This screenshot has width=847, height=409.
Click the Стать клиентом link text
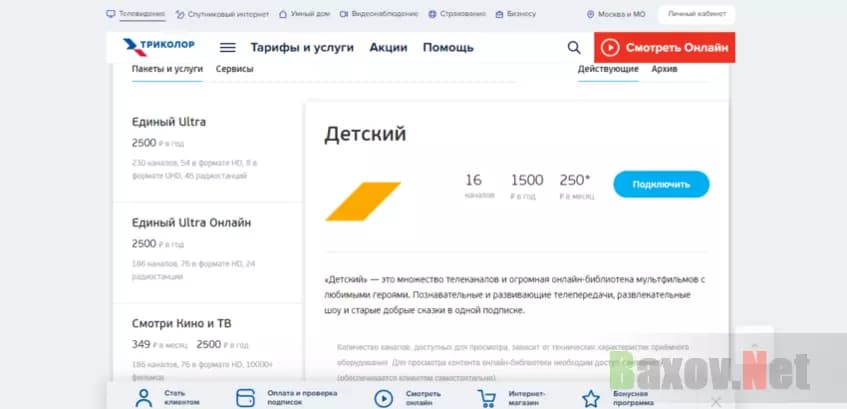[182, 398]
